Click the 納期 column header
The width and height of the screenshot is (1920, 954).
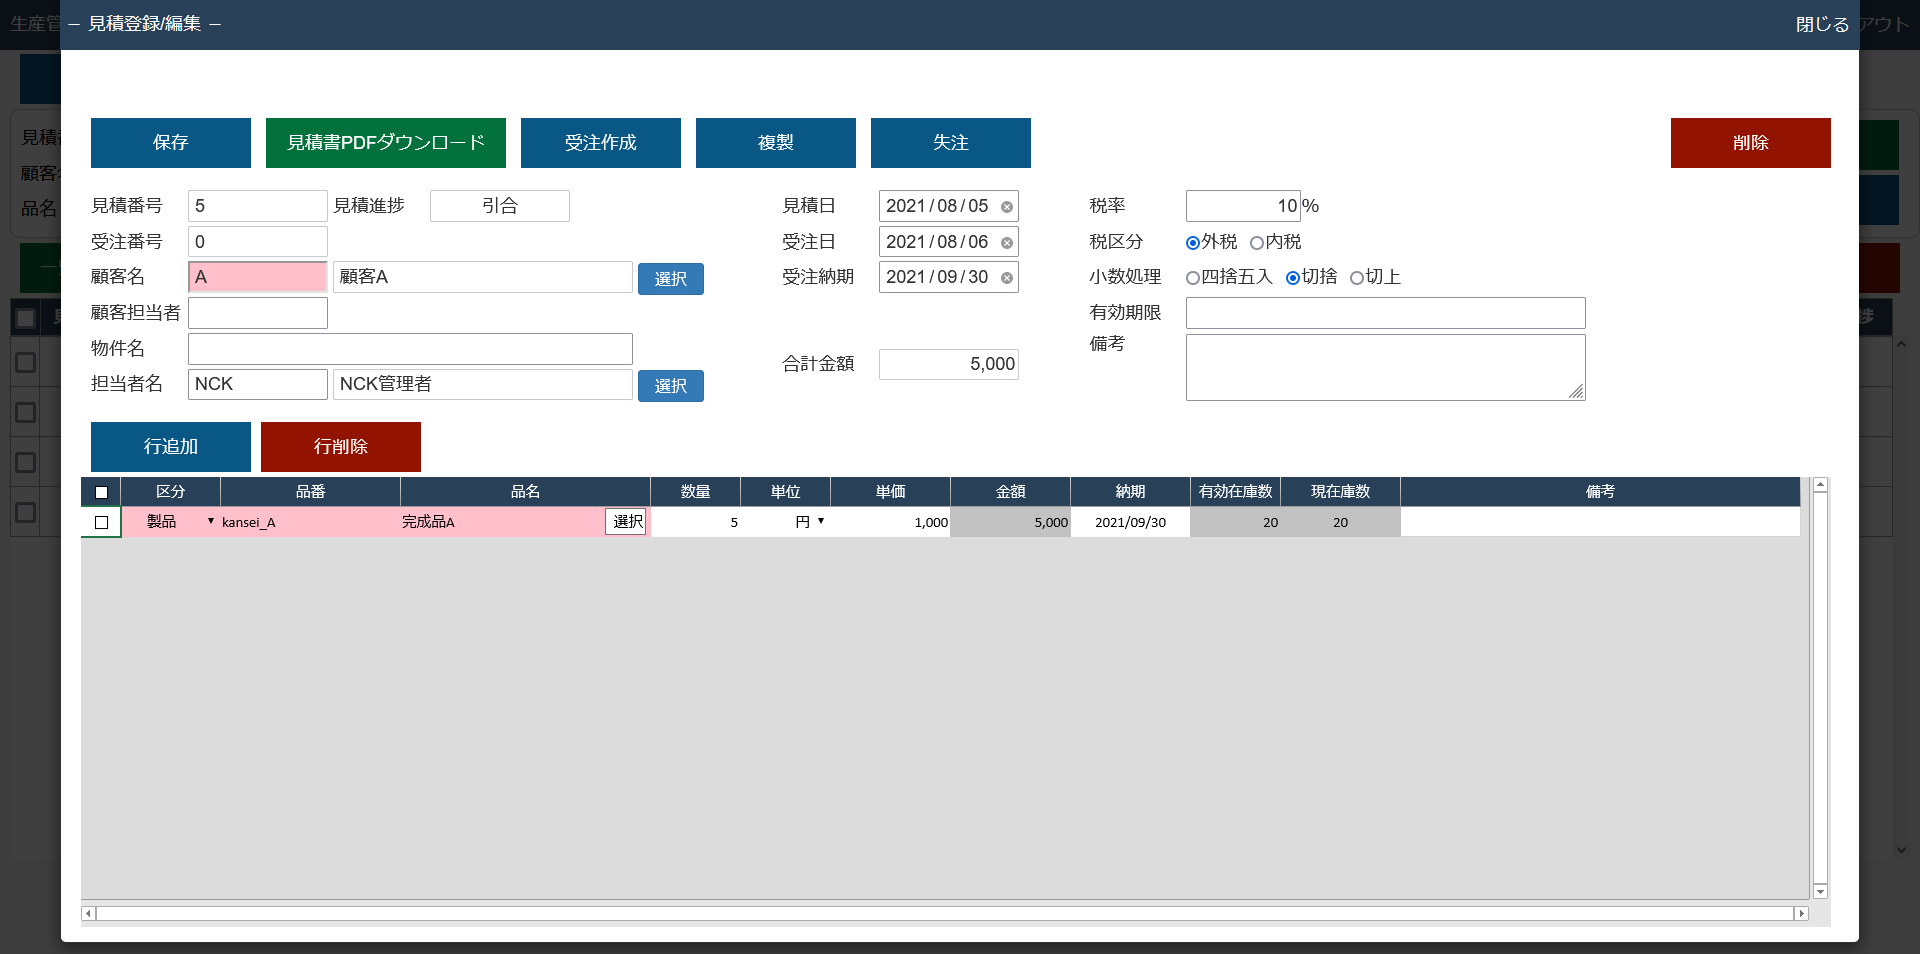click(x=1130, y=492)
